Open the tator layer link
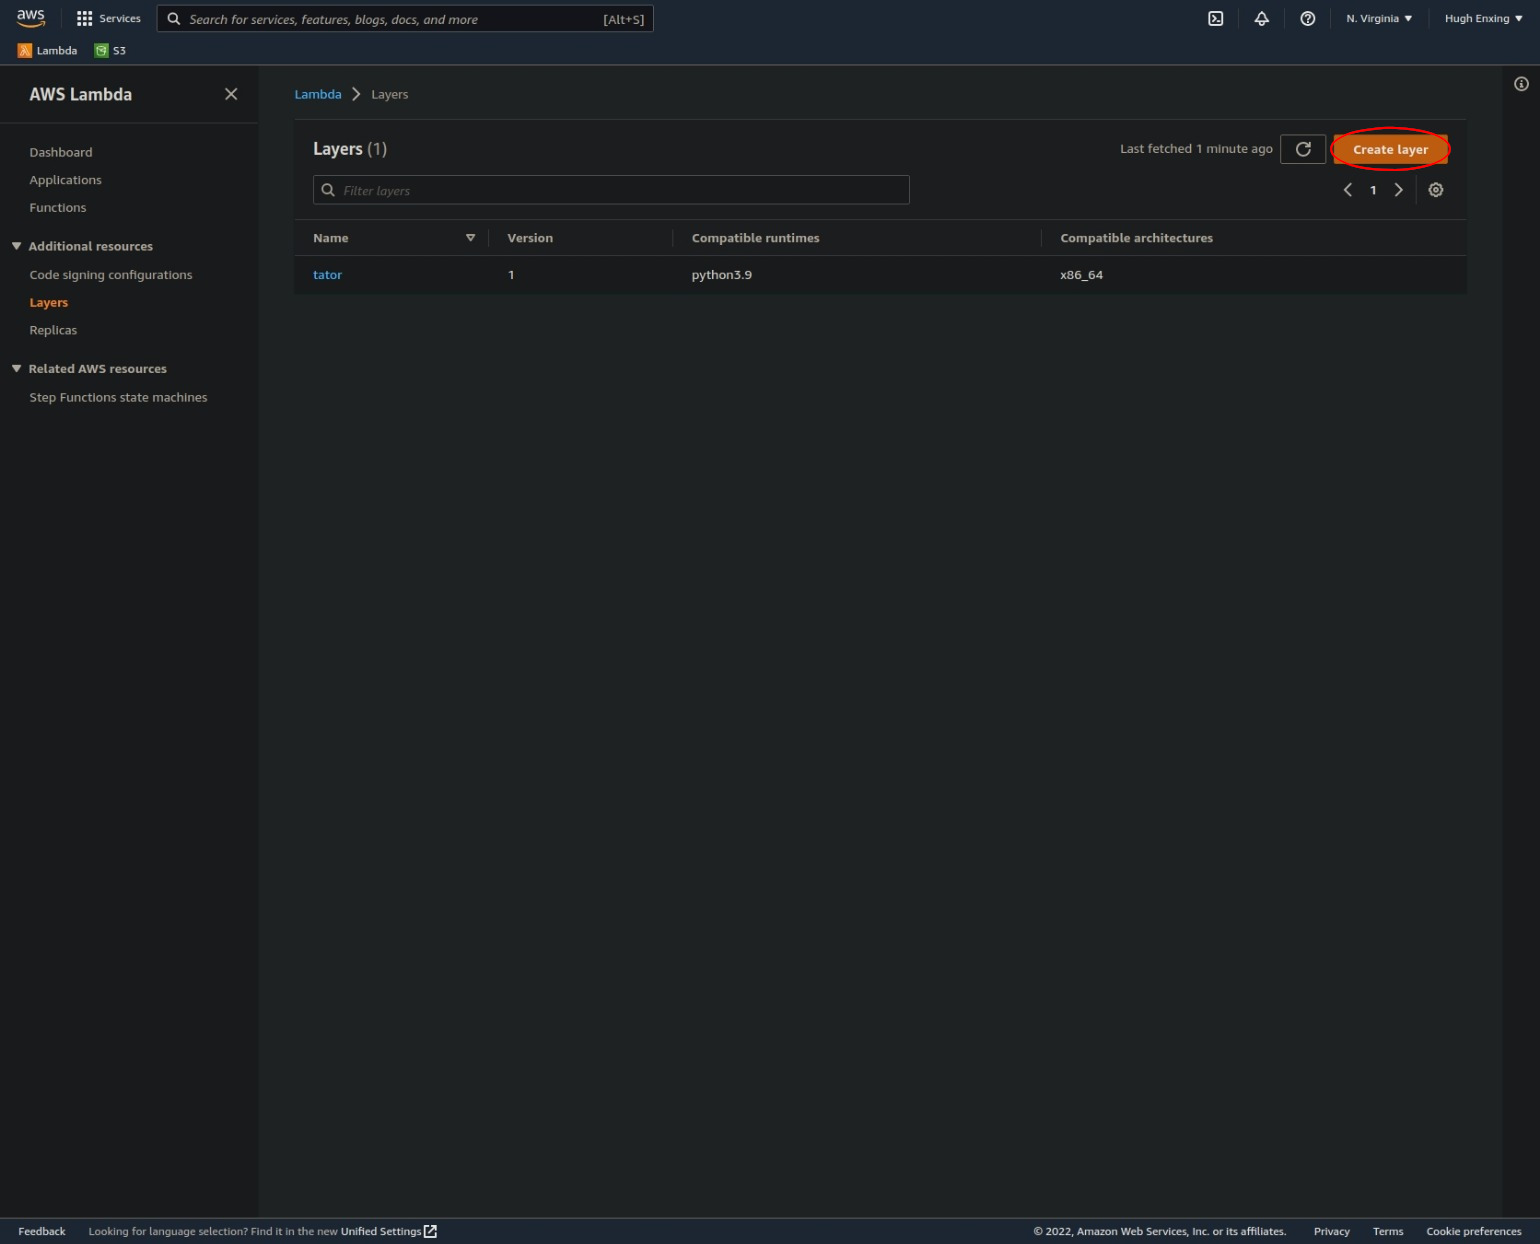 [x=328, y=274]
